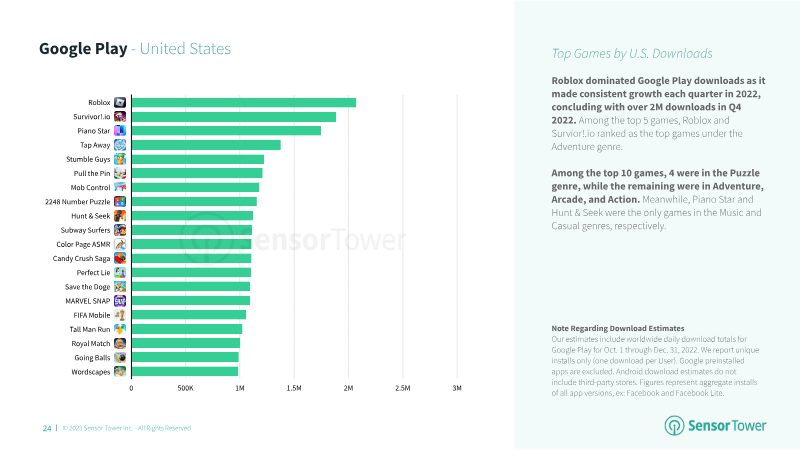800x450 pixels.
Task: Click the Stumble Guys game icon
Action: pyautogui.click(x=120, y=159)
